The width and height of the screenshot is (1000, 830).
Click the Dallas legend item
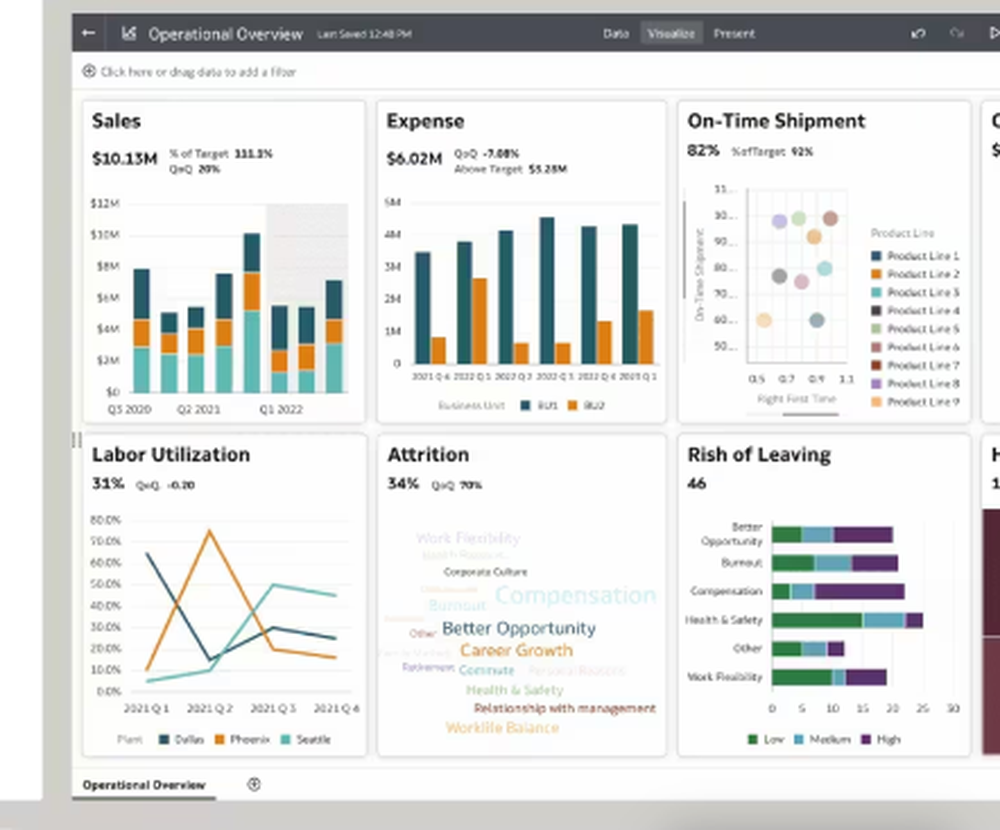point(181,739)
